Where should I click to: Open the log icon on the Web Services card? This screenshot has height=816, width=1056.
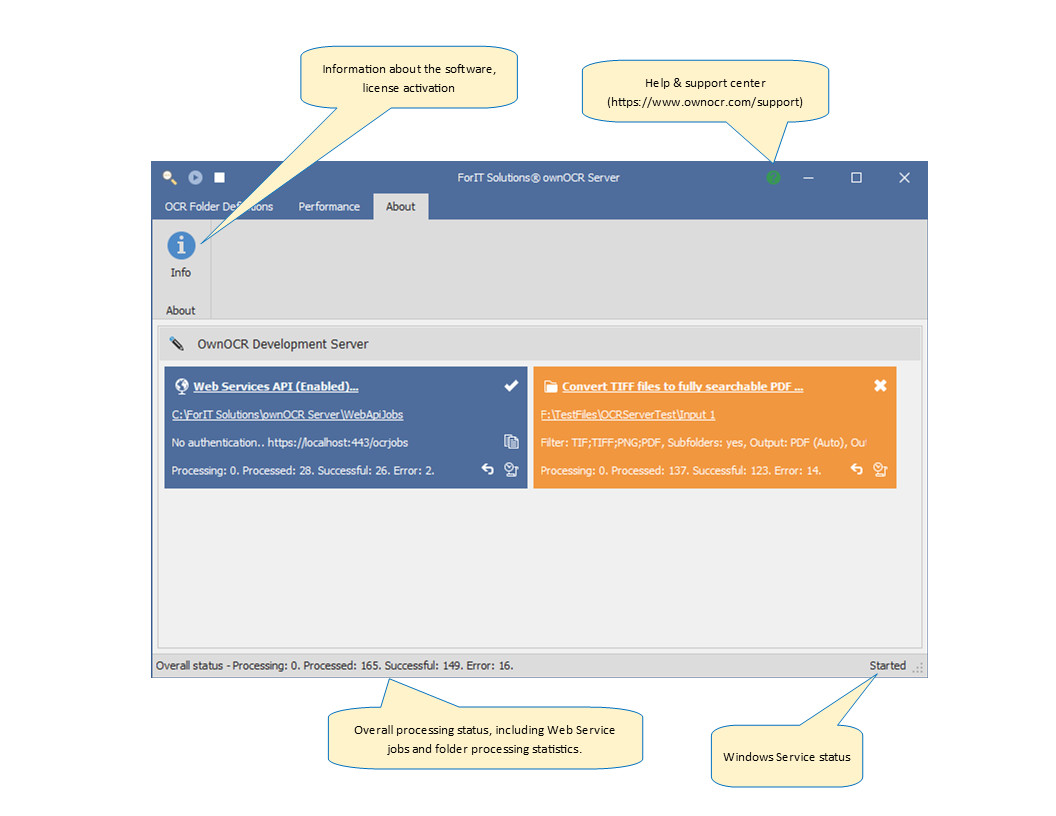click(511, 469)
